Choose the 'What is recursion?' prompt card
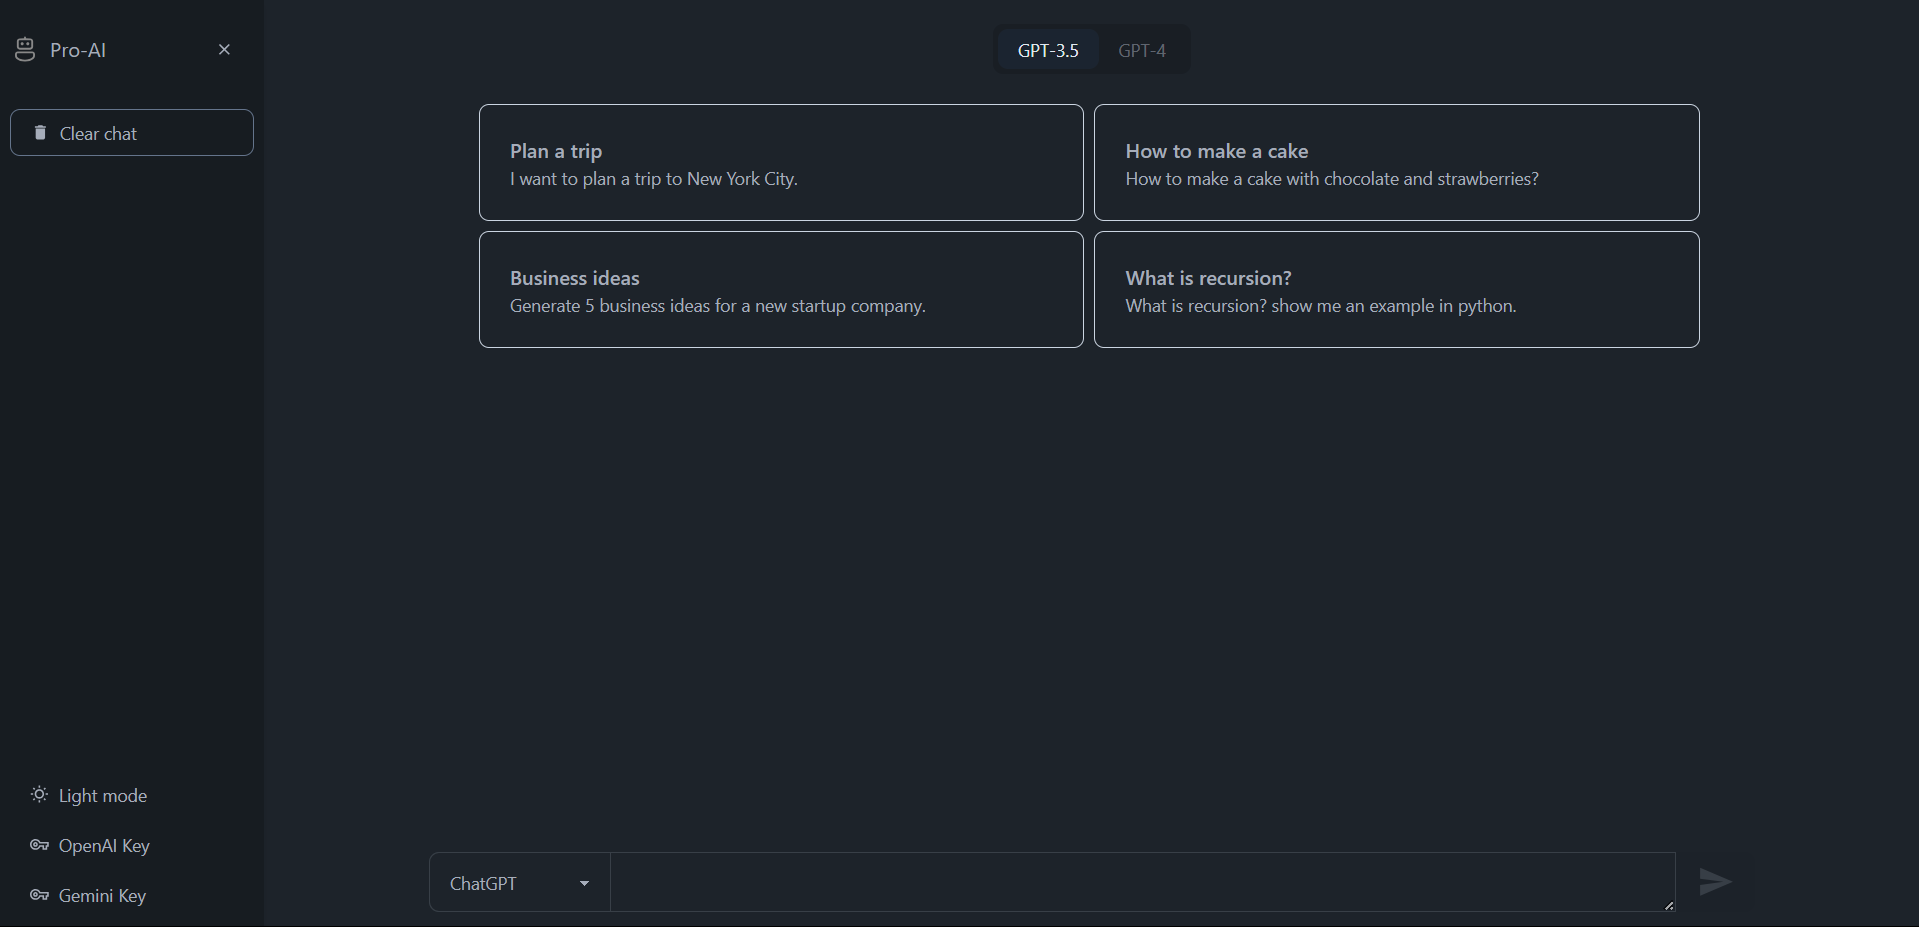The image size is (1919, 927). coord(1396,289)
